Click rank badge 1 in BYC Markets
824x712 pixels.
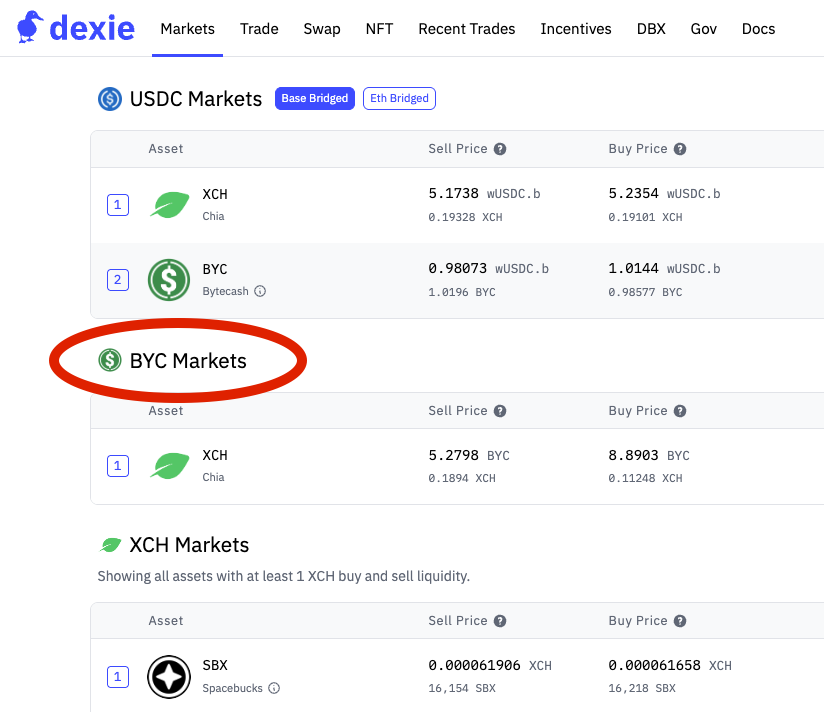pyautogui.click(x=118, y=466)
